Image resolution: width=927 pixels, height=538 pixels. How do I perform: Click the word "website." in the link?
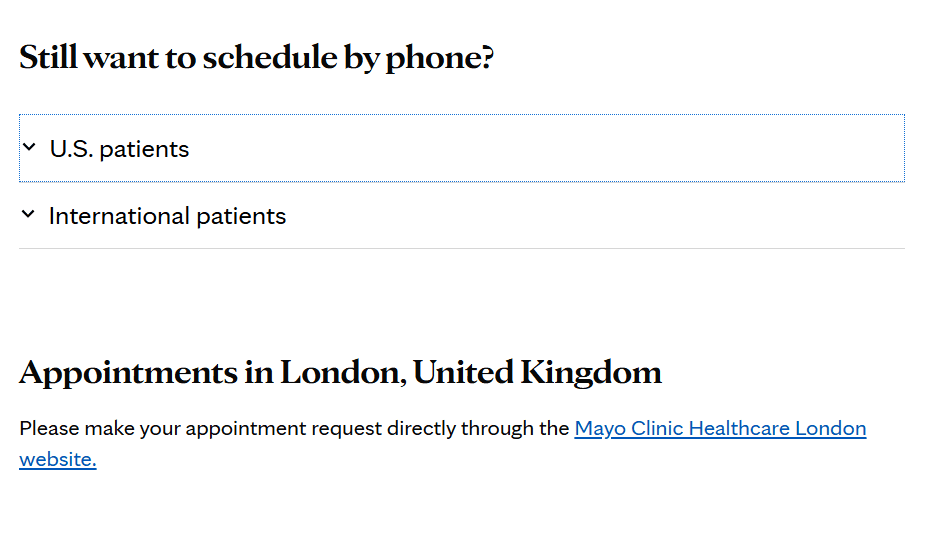57,460
